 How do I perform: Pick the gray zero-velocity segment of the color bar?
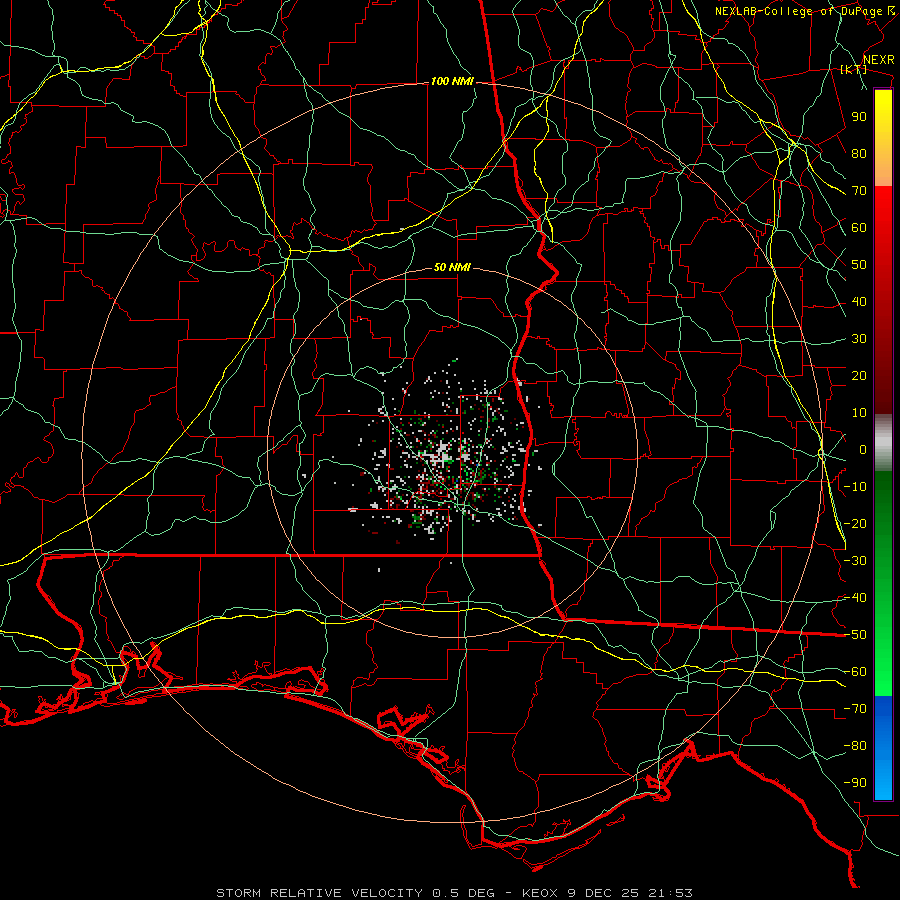point(883,443)
